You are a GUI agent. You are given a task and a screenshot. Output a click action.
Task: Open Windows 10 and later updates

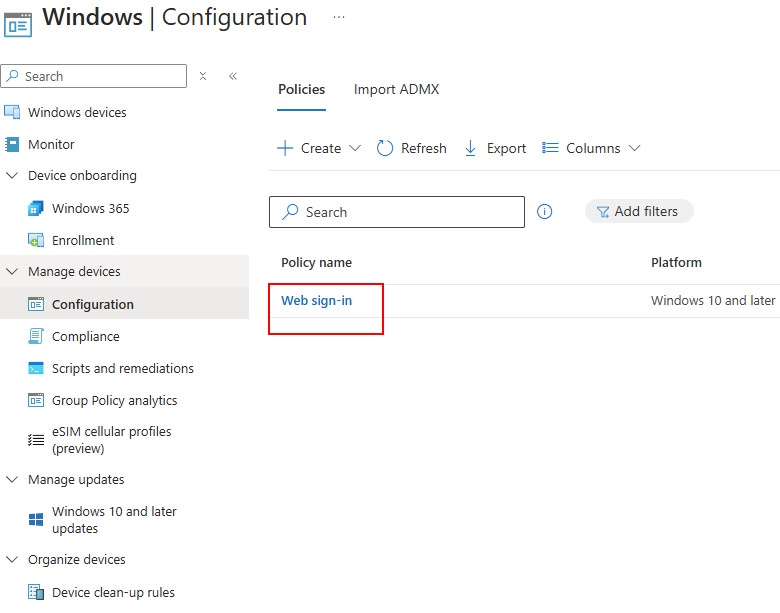pyautogui.click(x=114, y=520)
